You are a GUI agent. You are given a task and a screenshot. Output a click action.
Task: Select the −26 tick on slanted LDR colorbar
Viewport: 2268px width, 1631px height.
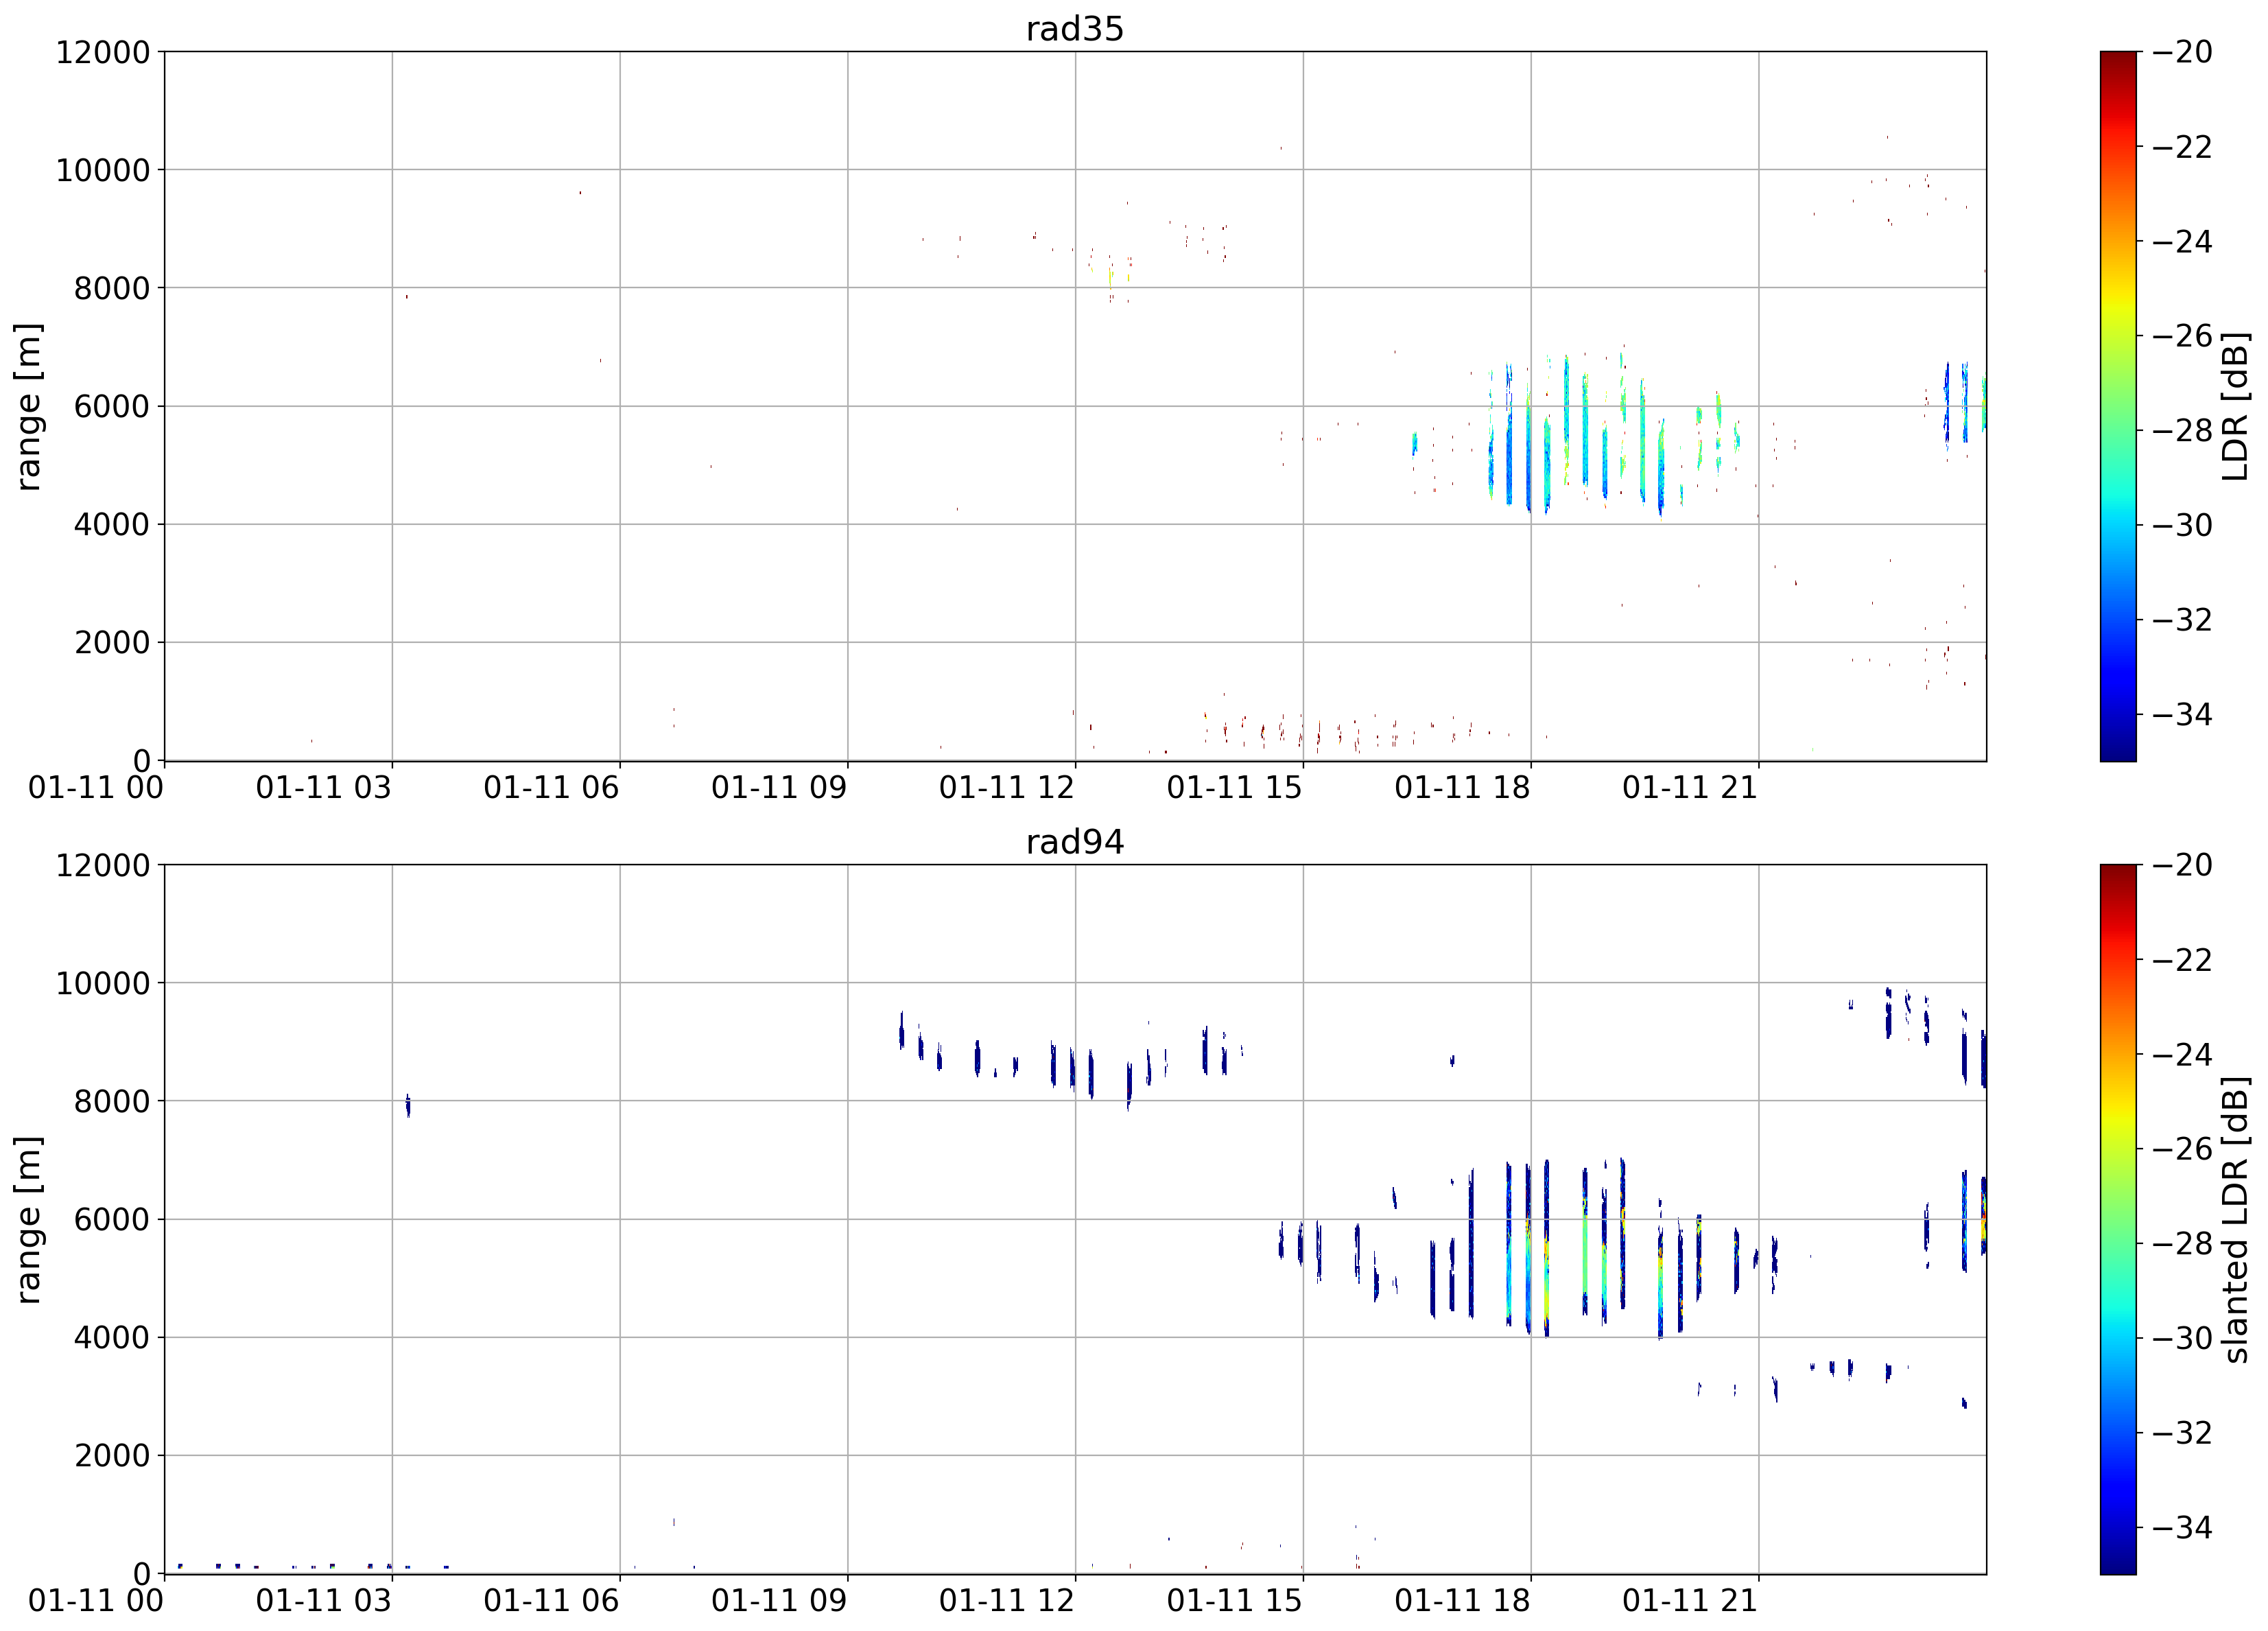click(2182, 1149)
